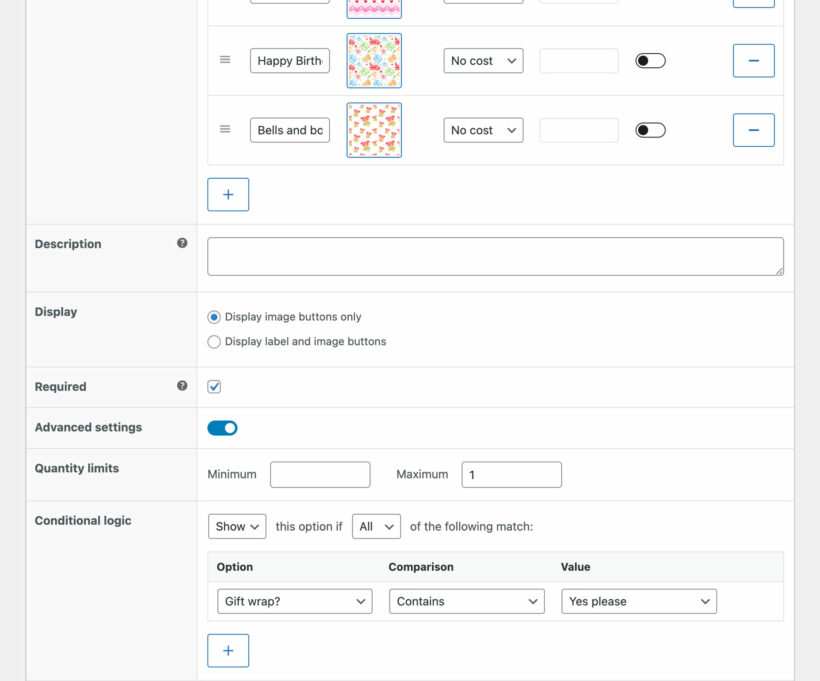Click the Happy Birthday swatch thumbnail
This screenshot has height=681, width=820.
pos(374,60)
